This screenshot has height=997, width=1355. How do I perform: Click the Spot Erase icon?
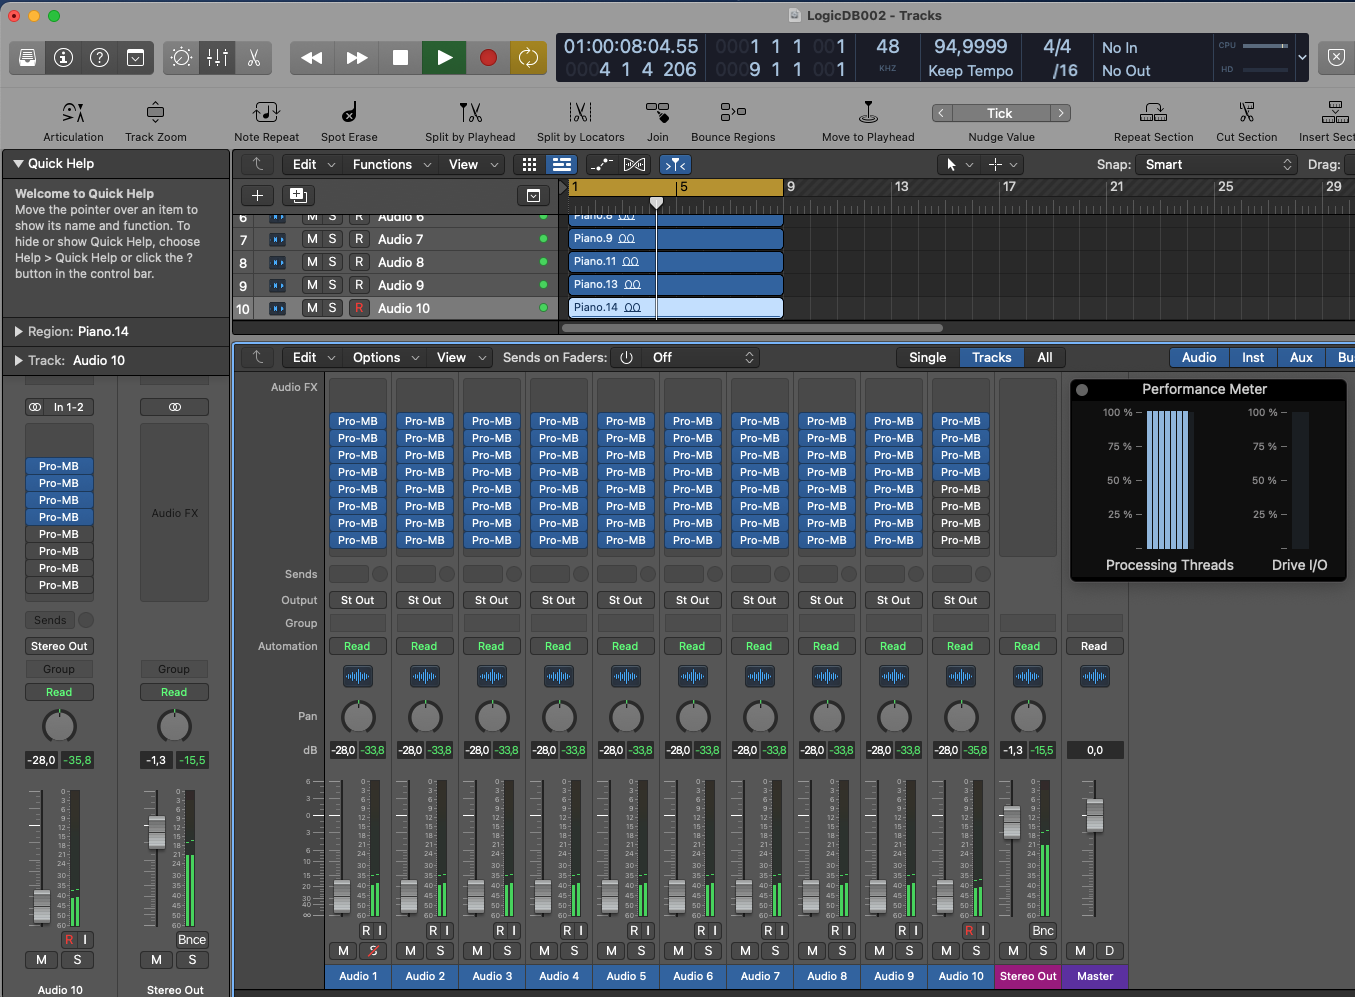[x=349, y=112]
